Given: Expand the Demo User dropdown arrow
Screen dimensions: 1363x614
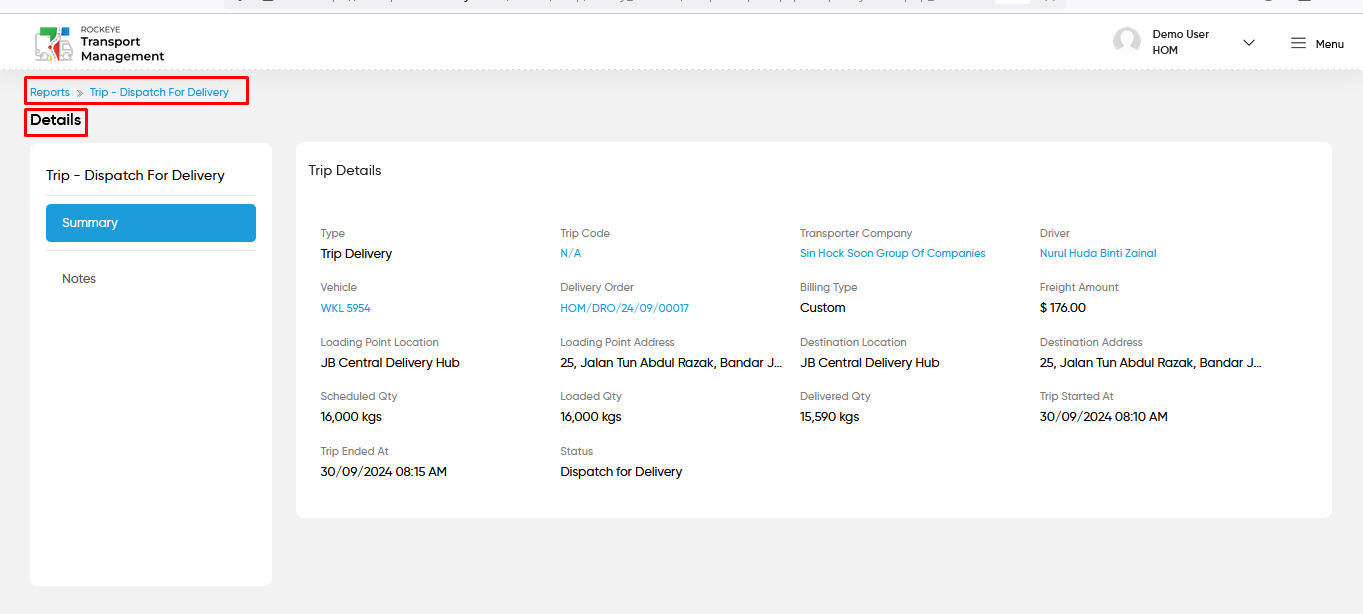Looking at the screenshot, I should (1248, 43).
